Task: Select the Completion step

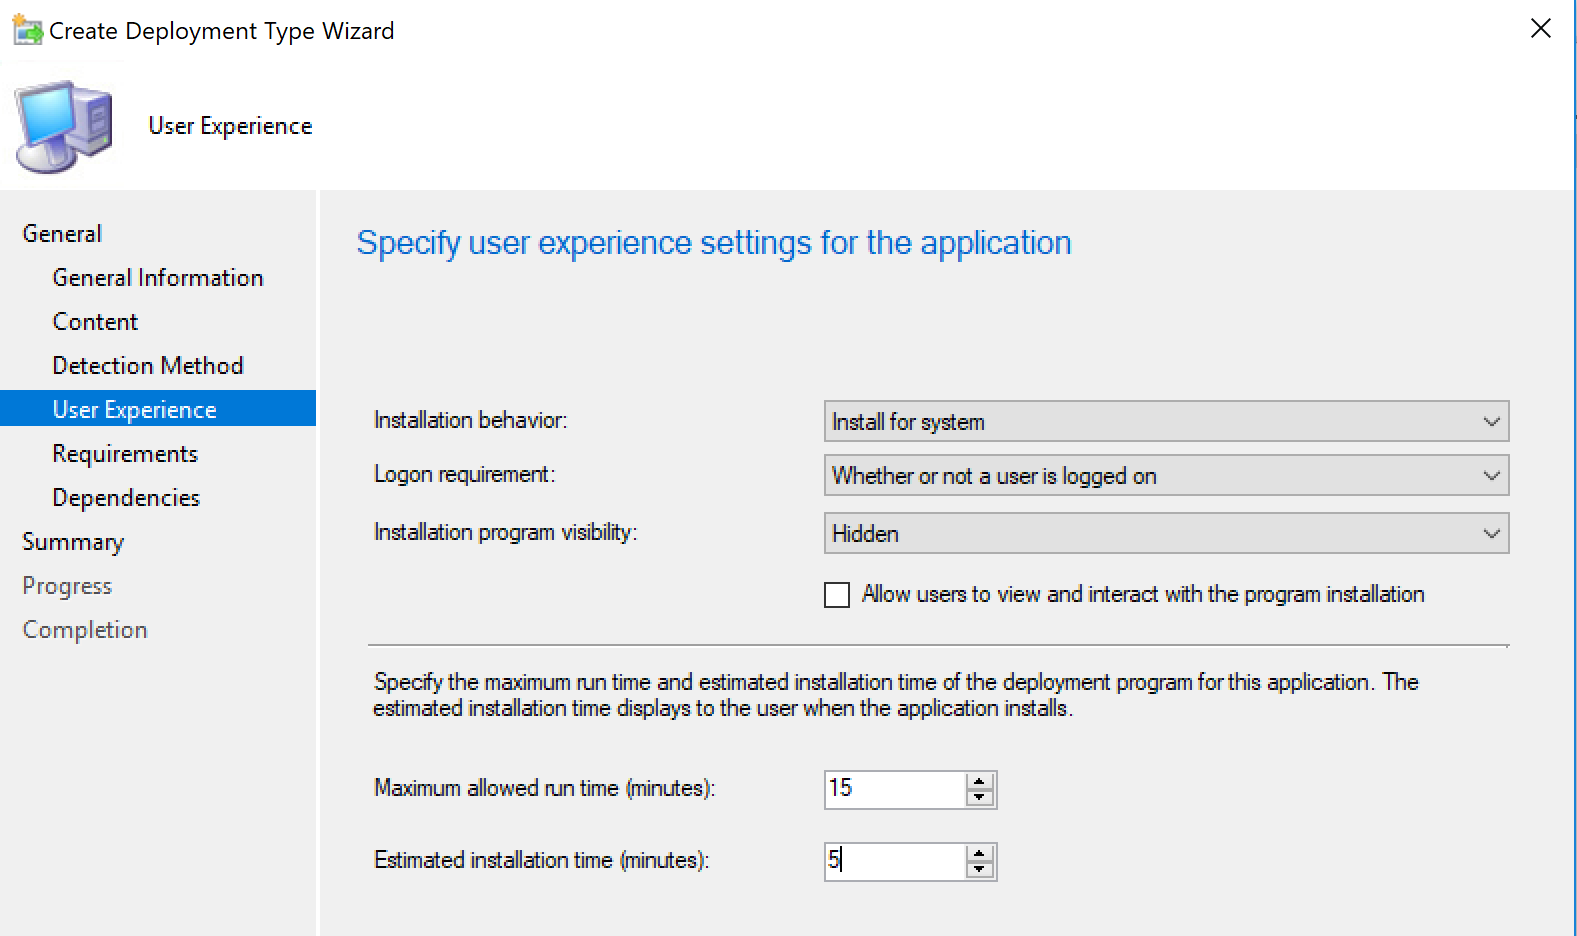Action: (x=85, y=630)
